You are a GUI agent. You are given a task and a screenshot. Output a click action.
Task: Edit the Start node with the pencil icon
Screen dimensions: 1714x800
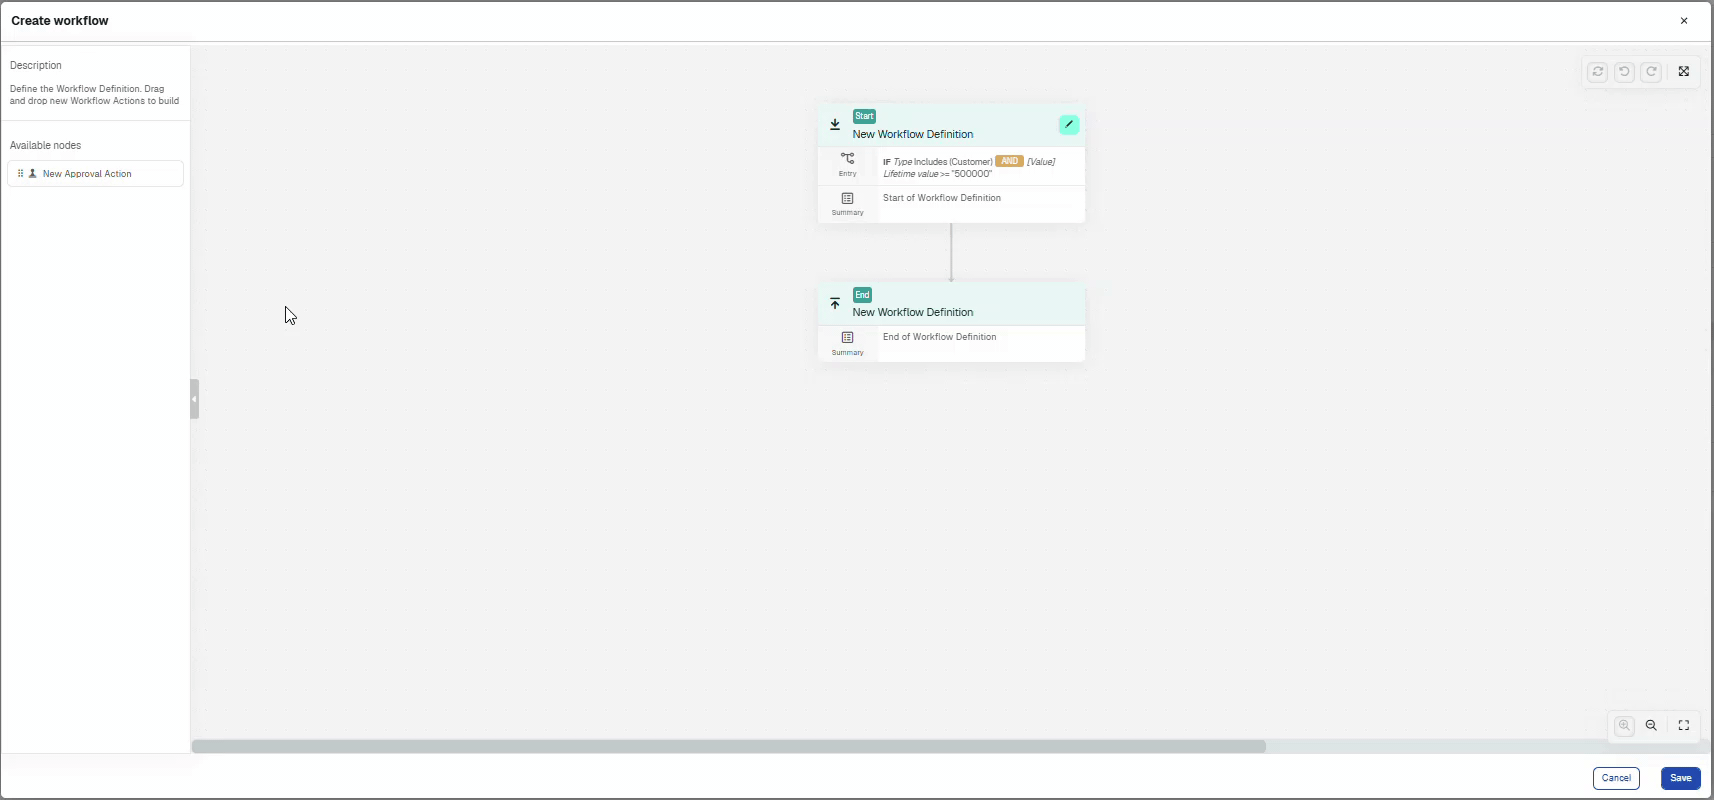pyautogui.click(x=1069, y=125)
